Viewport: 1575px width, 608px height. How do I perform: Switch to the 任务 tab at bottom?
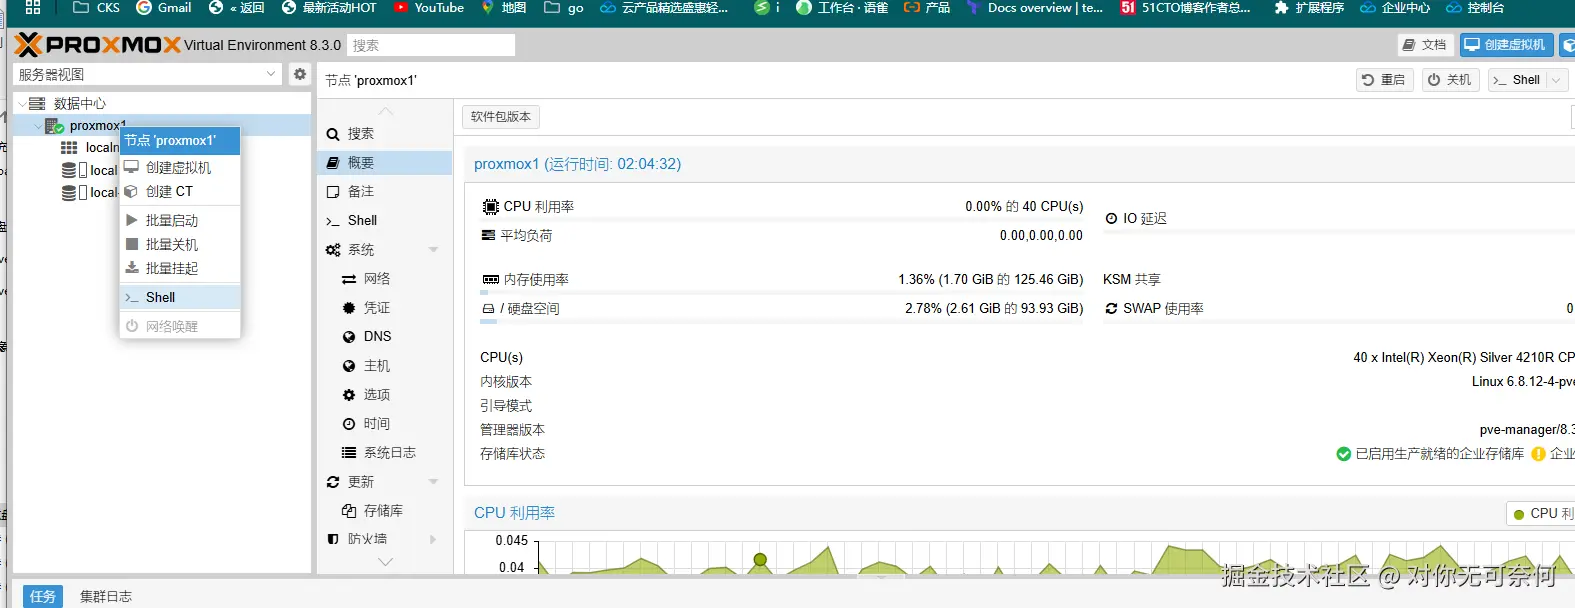coord(43,596)
